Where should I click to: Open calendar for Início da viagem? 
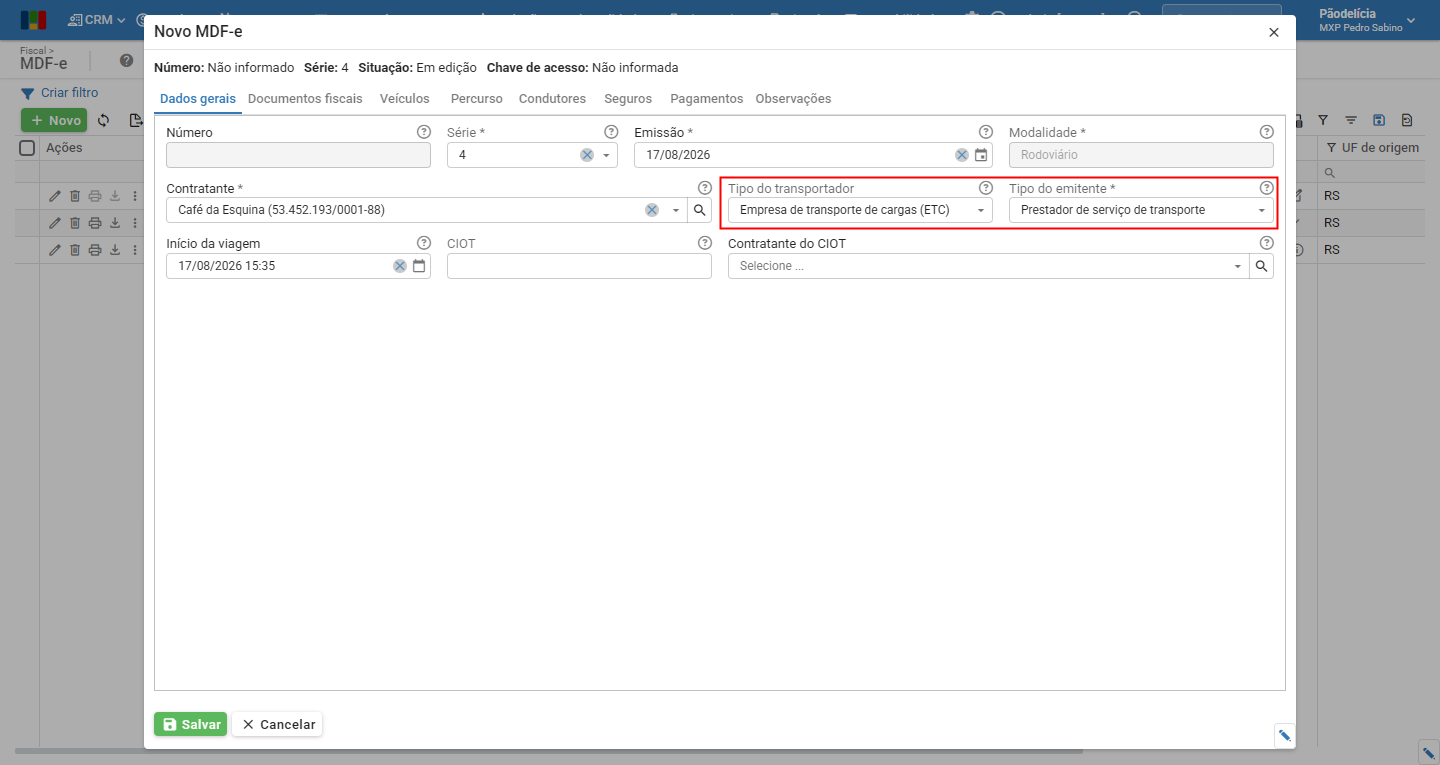coord(419,266)
